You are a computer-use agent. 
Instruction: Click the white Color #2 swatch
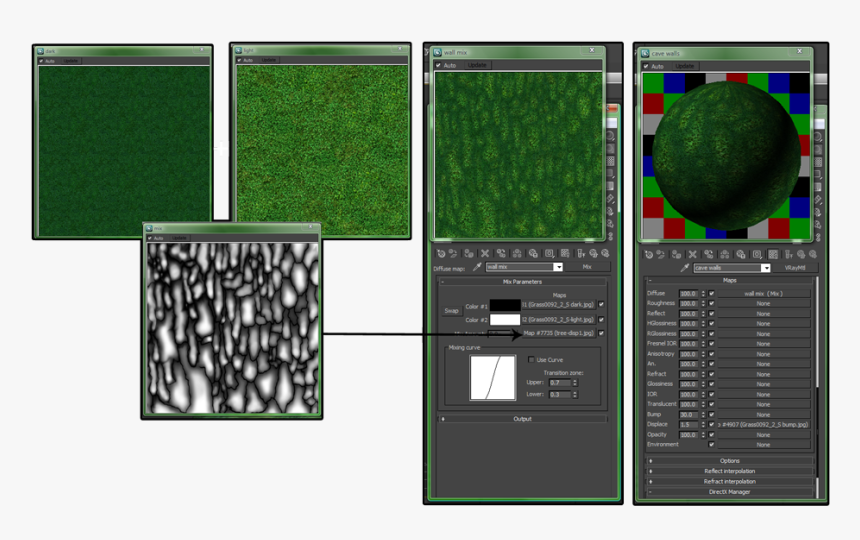(x=505, y=320)
